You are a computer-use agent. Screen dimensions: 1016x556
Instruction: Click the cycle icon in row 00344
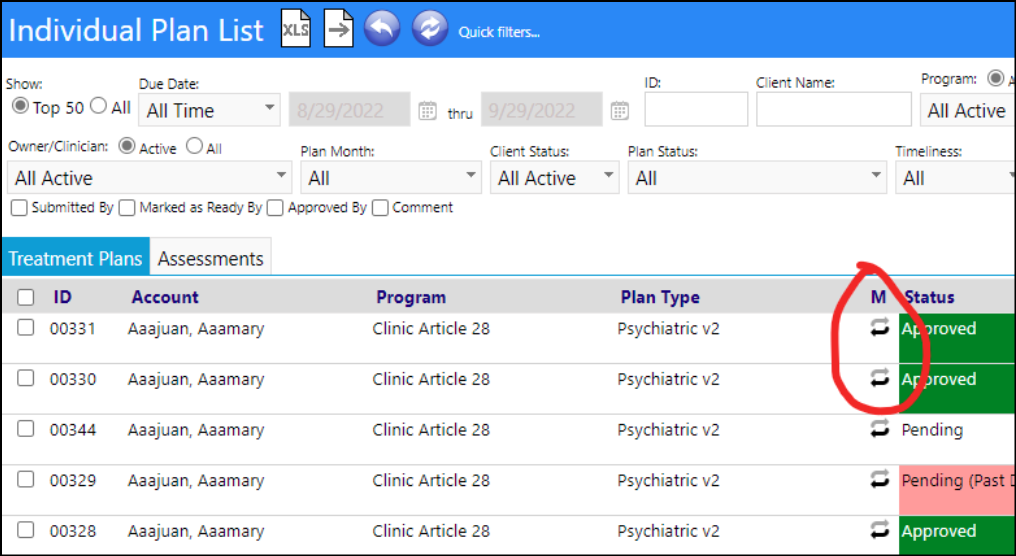tap(879, 429)
